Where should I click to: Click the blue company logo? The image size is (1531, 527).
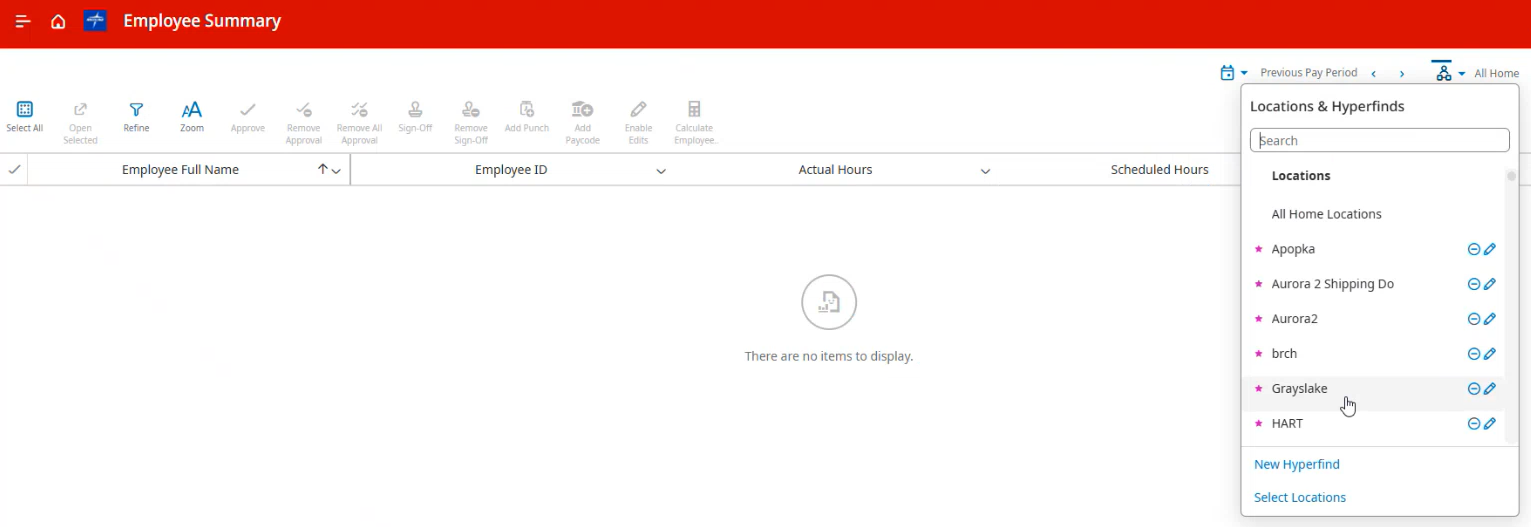pyautogui.click(x=95, y=21)
